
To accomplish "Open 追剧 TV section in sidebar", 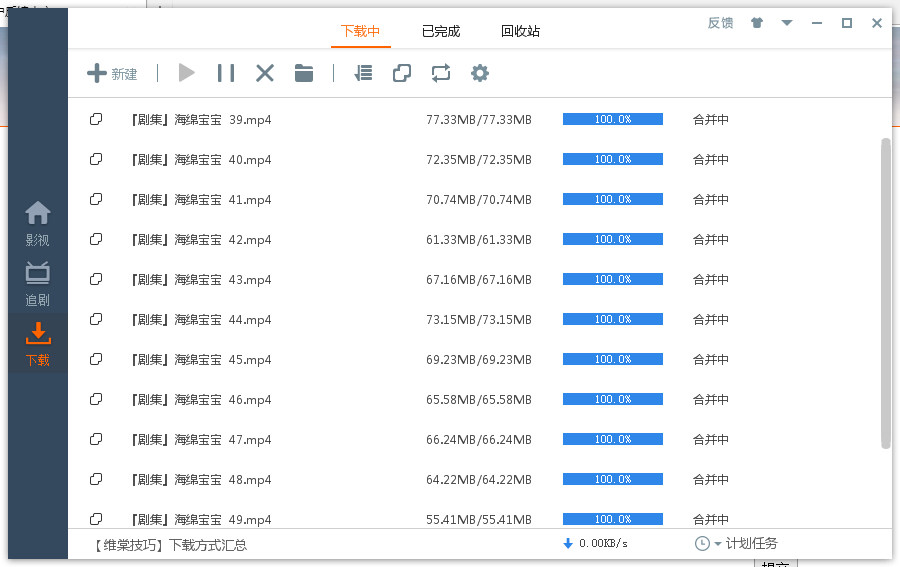I will point(38,284).
